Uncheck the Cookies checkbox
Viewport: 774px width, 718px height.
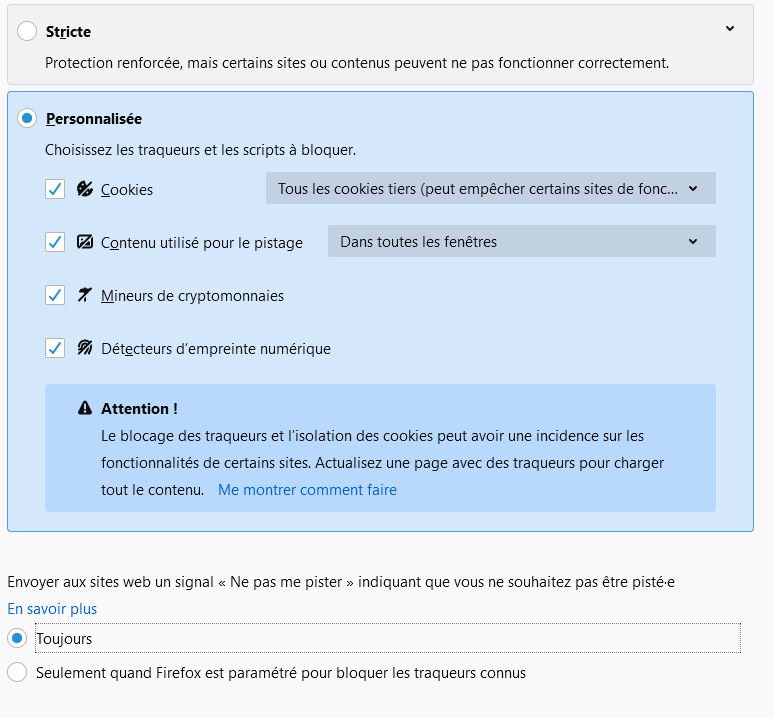(55, 189)
